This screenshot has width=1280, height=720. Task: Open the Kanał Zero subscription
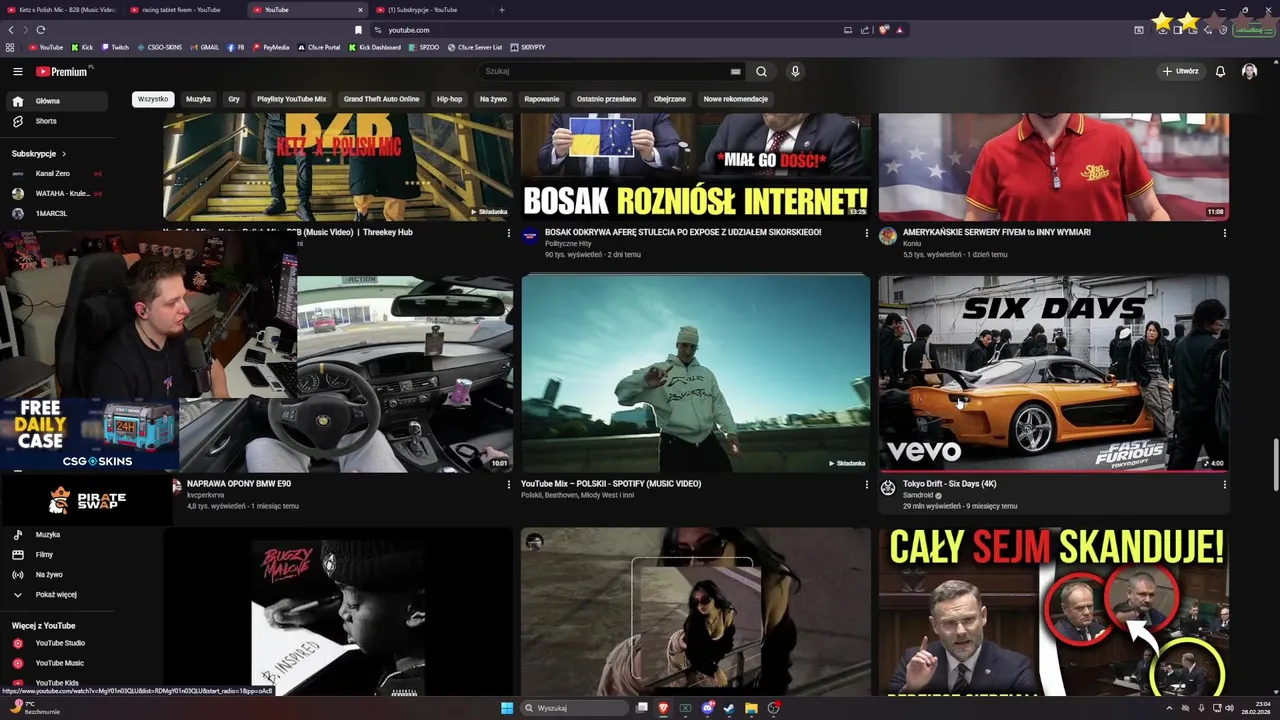55,173
